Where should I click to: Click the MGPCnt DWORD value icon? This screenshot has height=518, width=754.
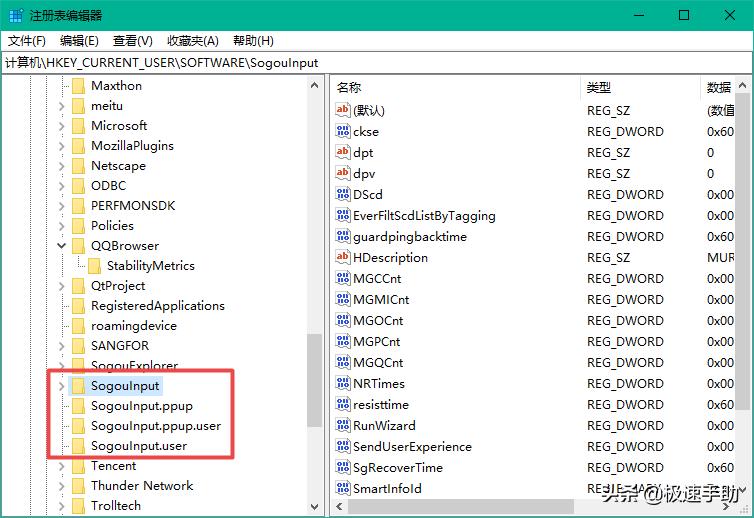pyautogui.click(x=342, y=341)
